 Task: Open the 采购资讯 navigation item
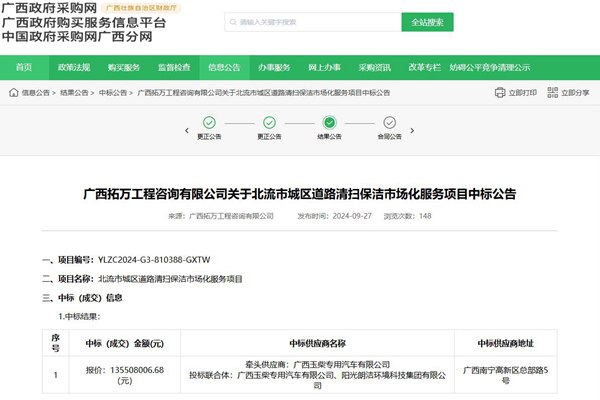pyautogui.click(x=374, y=67)
